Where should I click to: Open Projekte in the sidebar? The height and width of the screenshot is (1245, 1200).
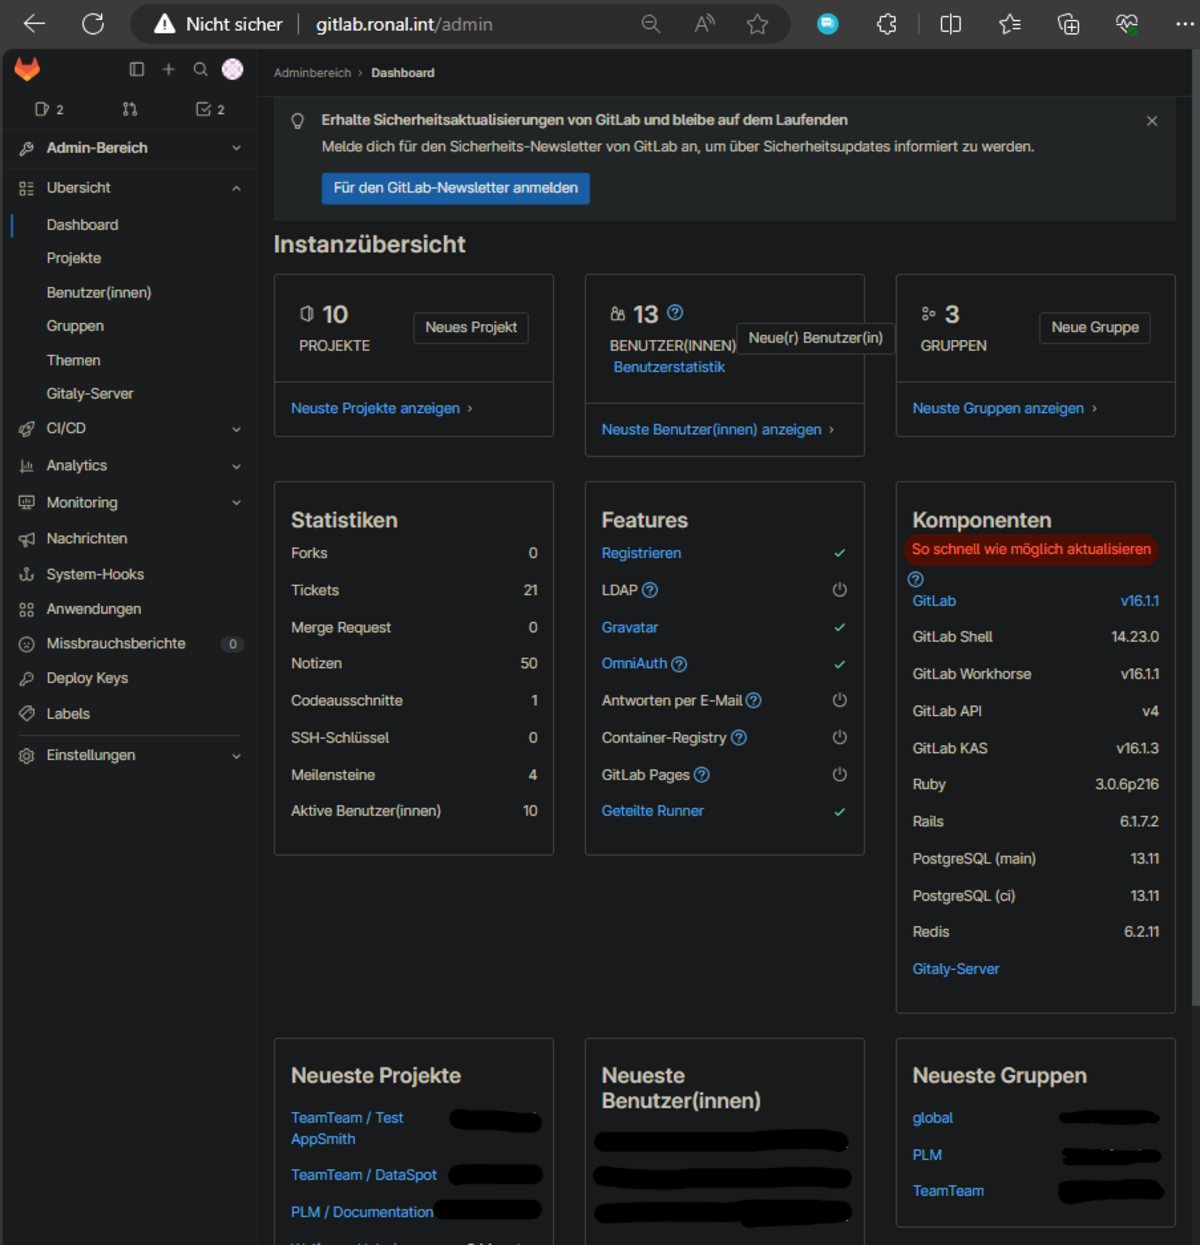pyautogui.click(x=74, y=258)
